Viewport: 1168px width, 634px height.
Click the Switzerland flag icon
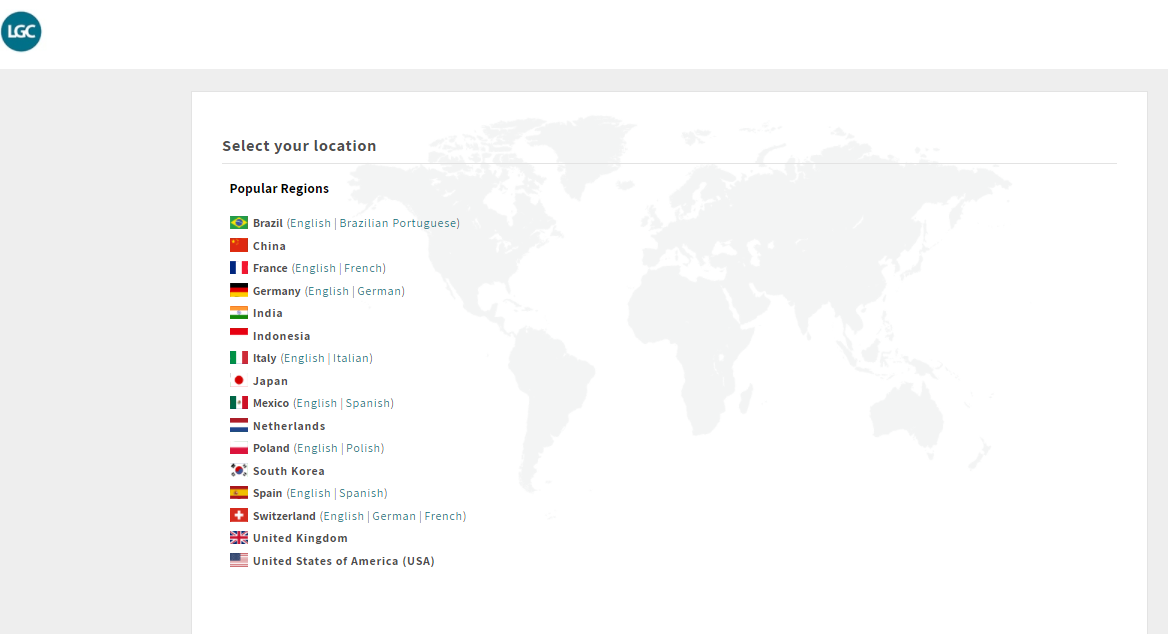[x=238, y=515]
